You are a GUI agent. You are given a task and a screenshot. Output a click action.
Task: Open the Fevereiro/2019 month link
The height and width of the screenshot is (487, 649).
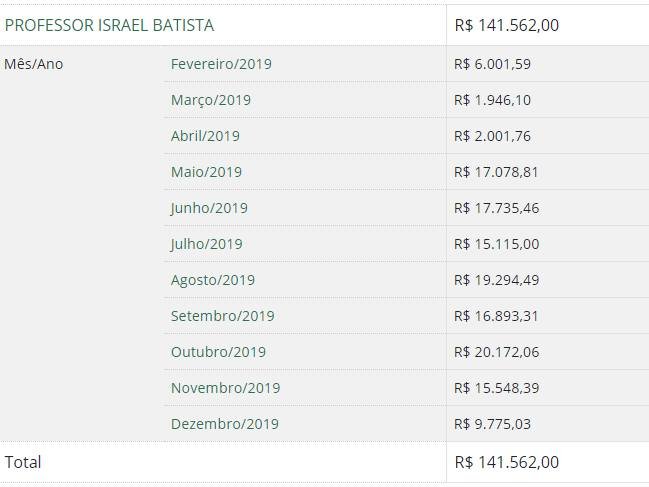221,64
